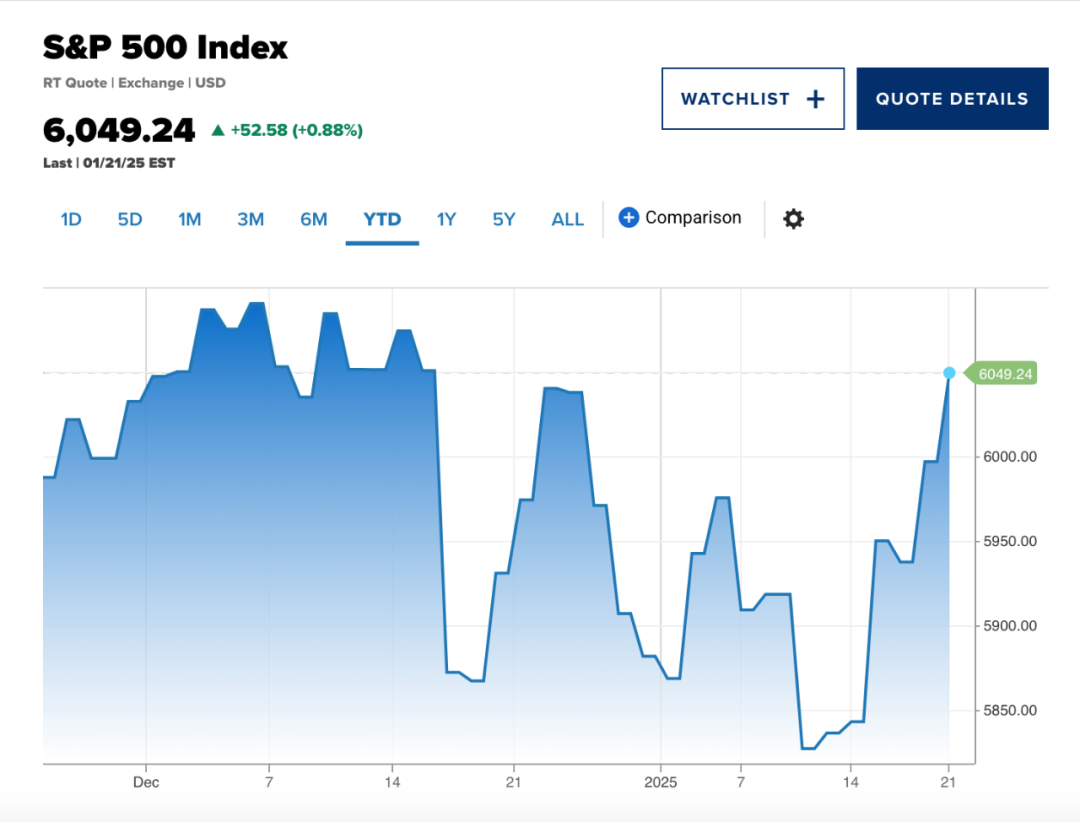Click the plus icon in Watchlist button

tap(815, 99)
